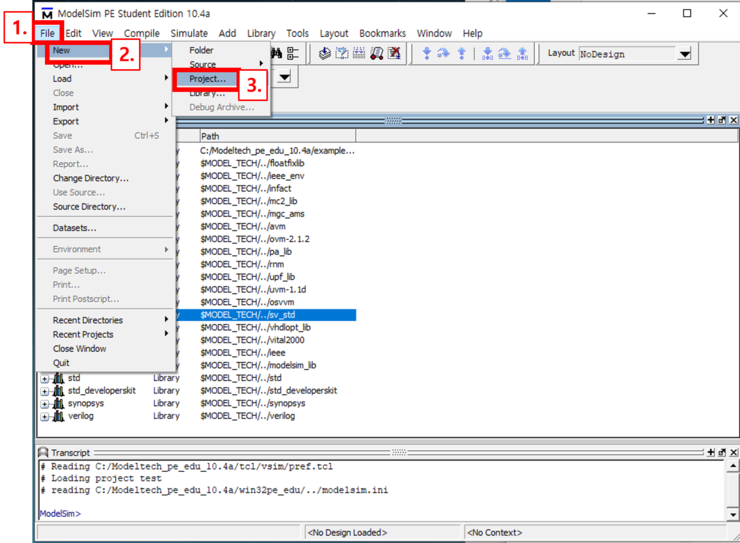
Task: Click the Step Out up-arrow icon
Action: click(x=462, y=53)
